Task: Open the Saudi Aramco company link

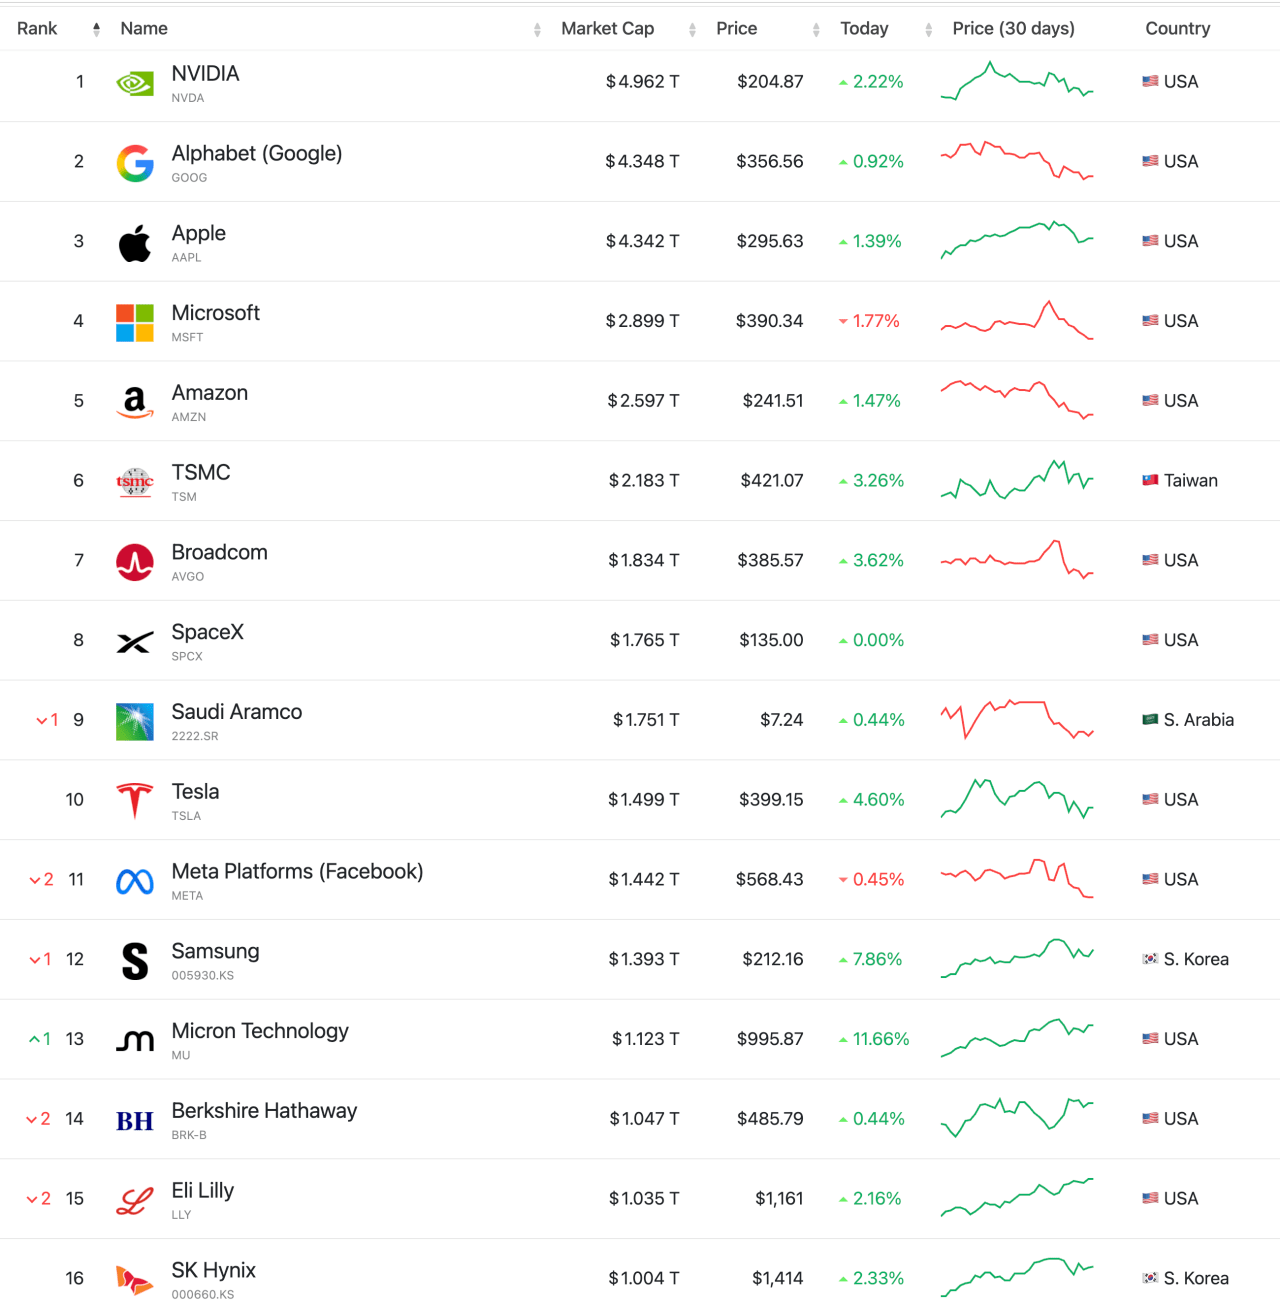Action: click(237, 712)
